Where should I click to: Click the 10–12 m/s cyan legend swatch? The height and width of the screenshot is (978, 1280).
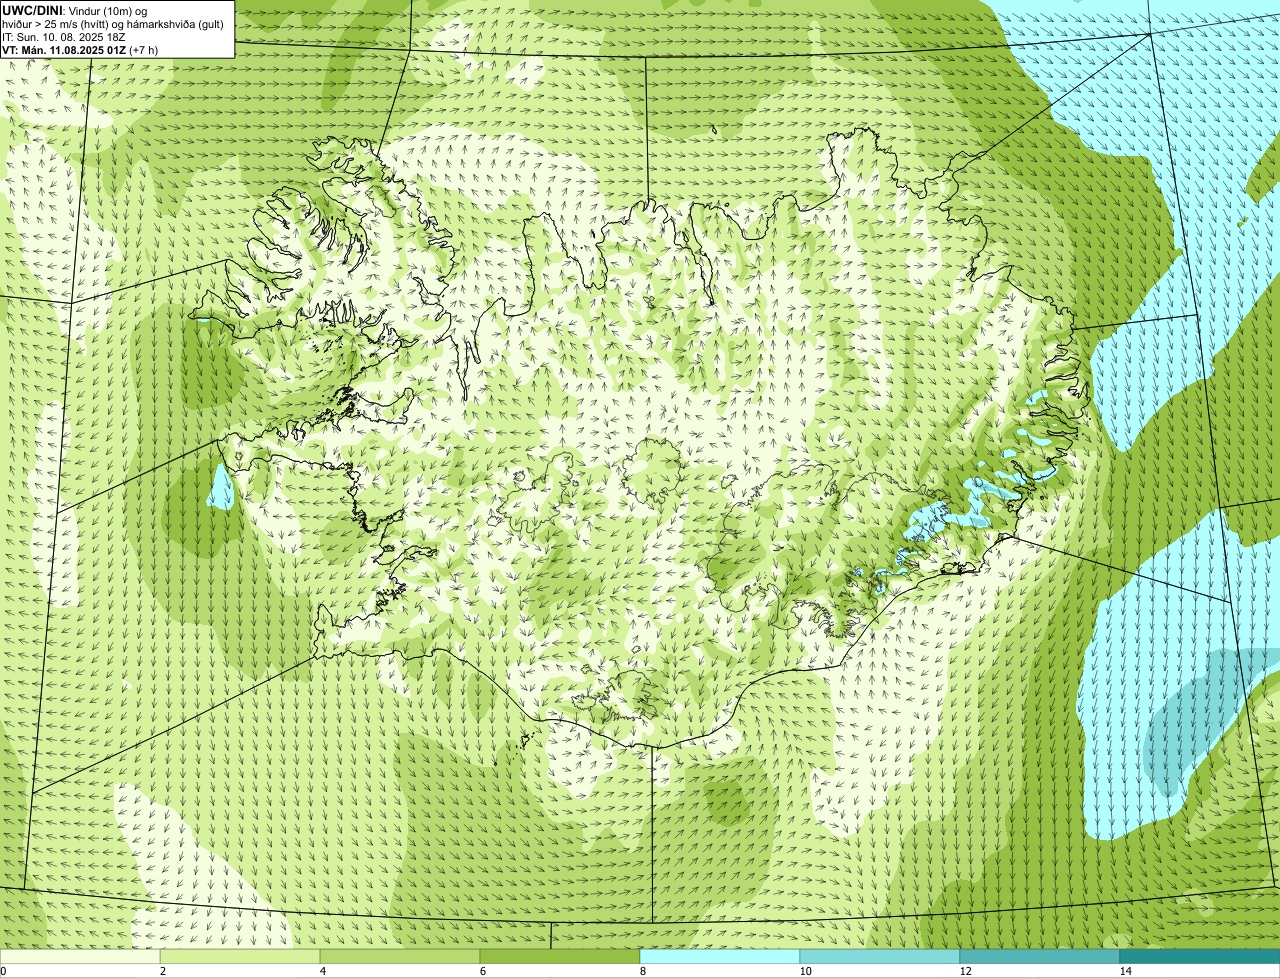(x=880, y=956)
